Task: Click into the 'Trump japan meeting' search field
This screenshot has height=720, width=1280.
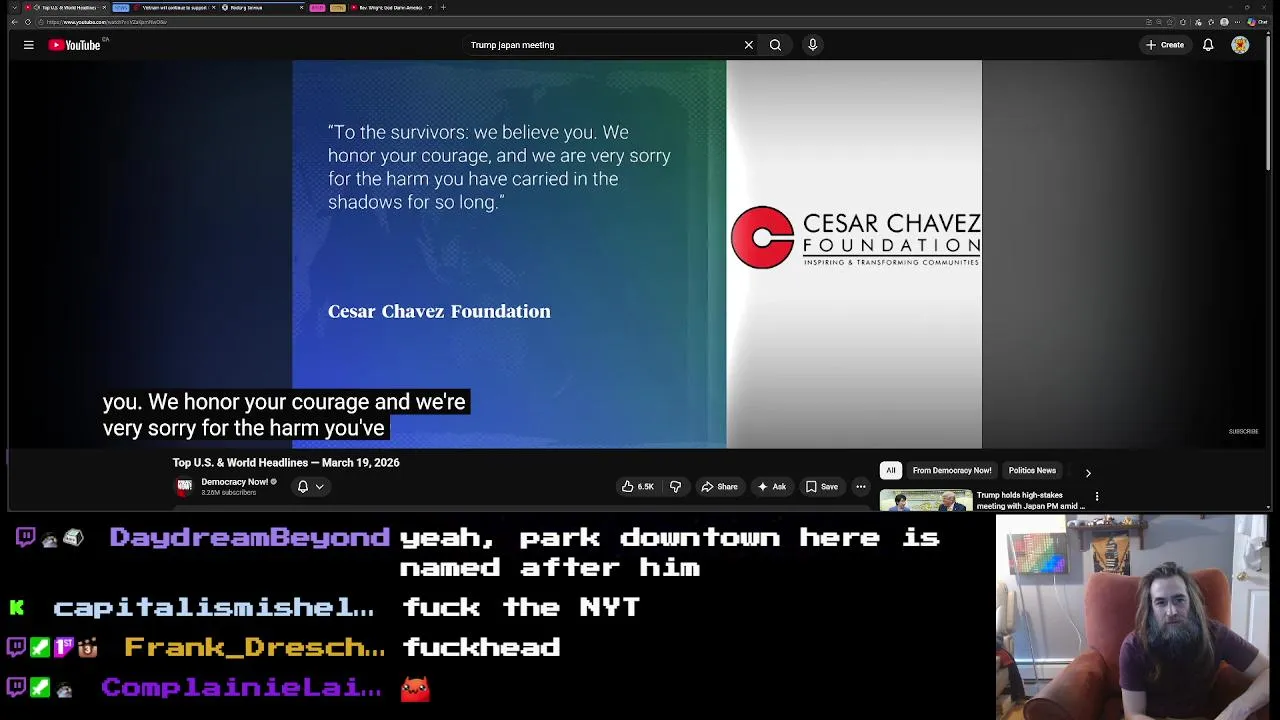Action: 600,45
